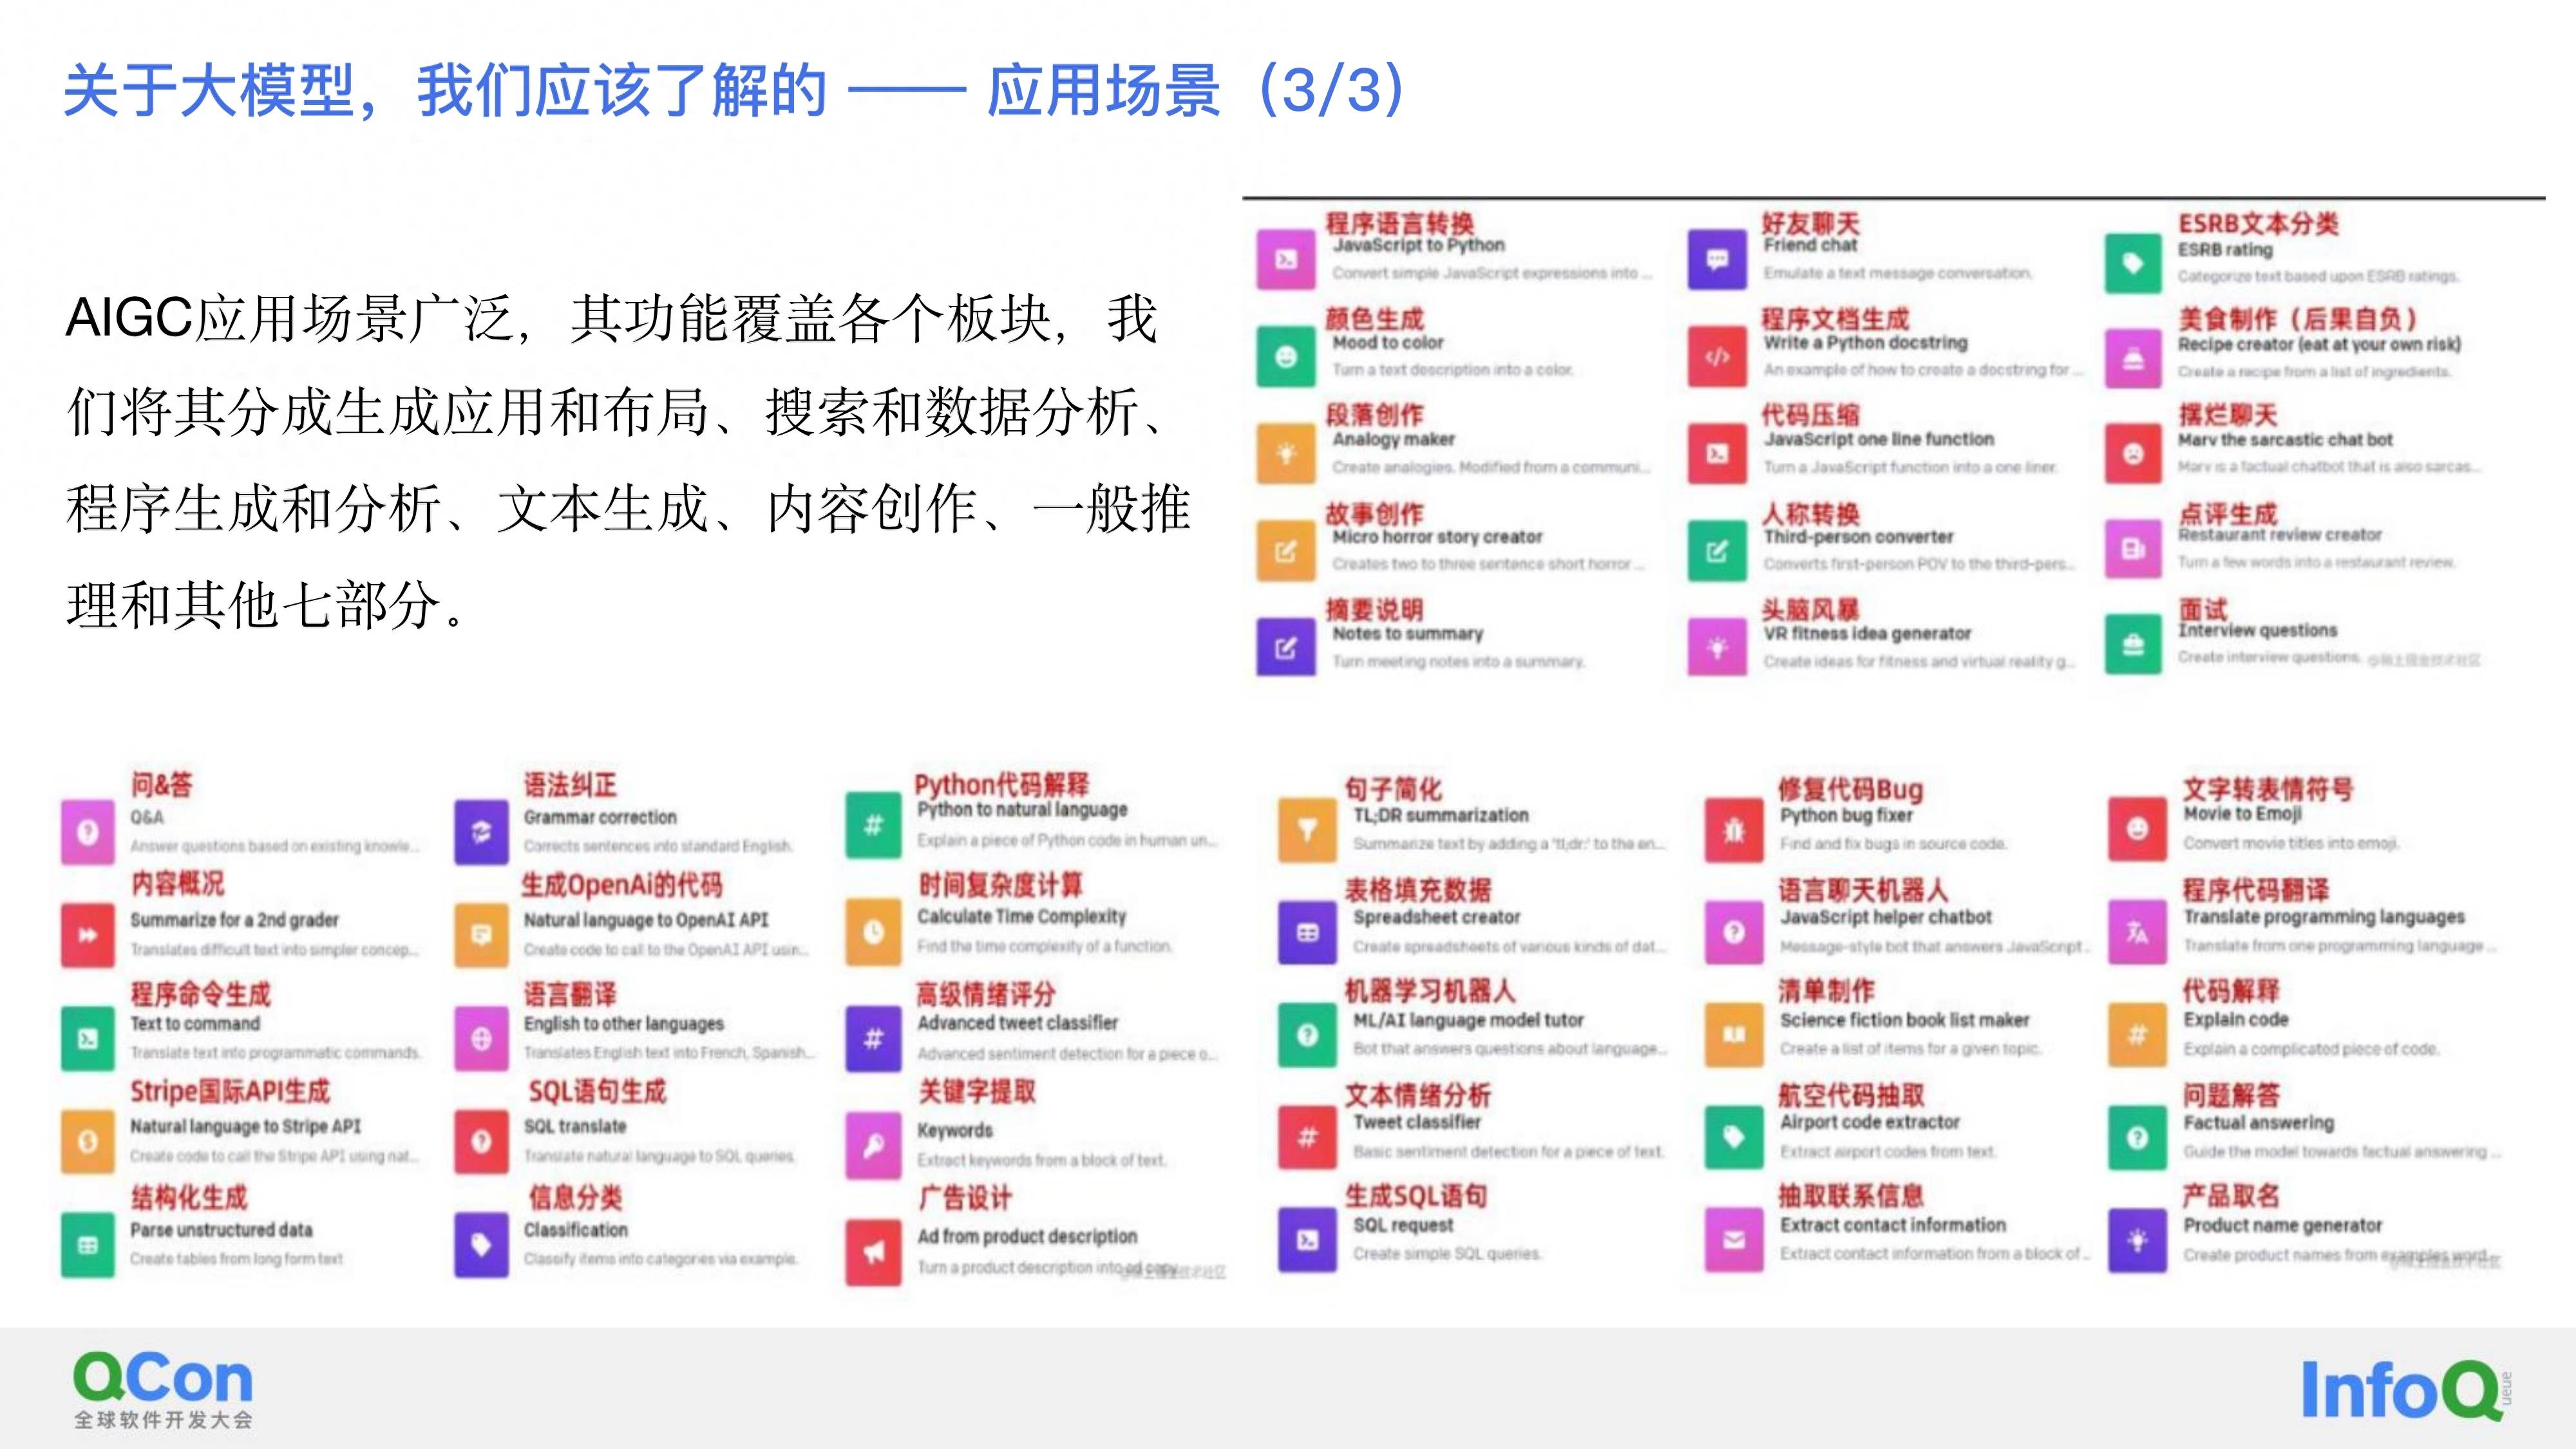The image size is (2576, 1449).
Task: Click the Extract contact information mail icon
Action: (1734, 1240)
